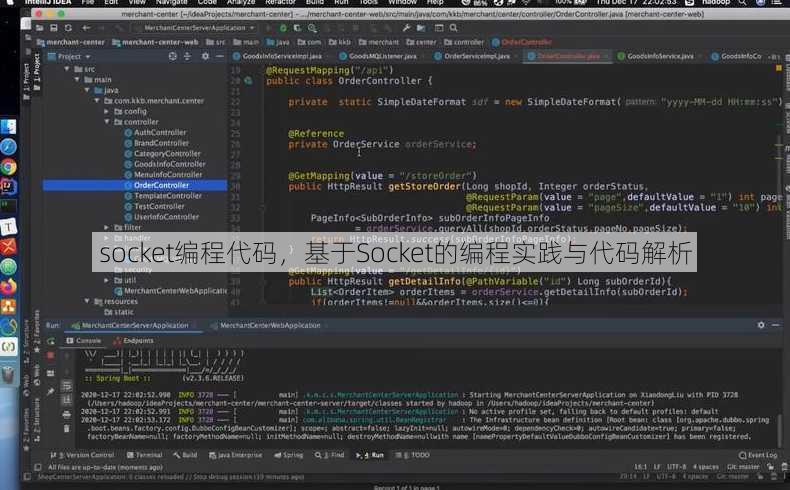Select MenuInfoController in project tree
This screenshot has height=490, width=790.
pyautogui.click(x=163, y=175)
